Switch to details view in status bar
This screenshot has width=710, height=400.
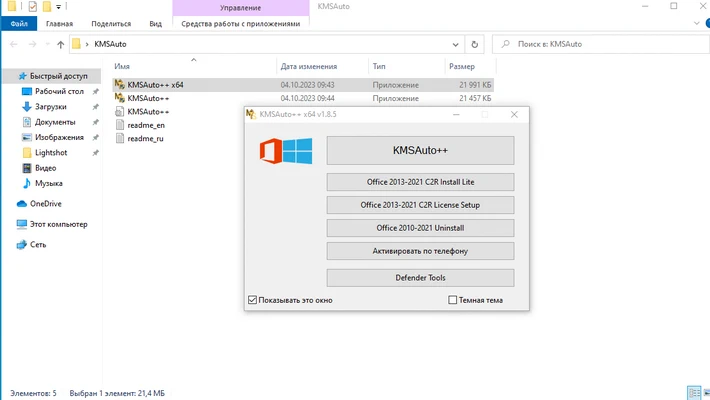pos(693,393)
